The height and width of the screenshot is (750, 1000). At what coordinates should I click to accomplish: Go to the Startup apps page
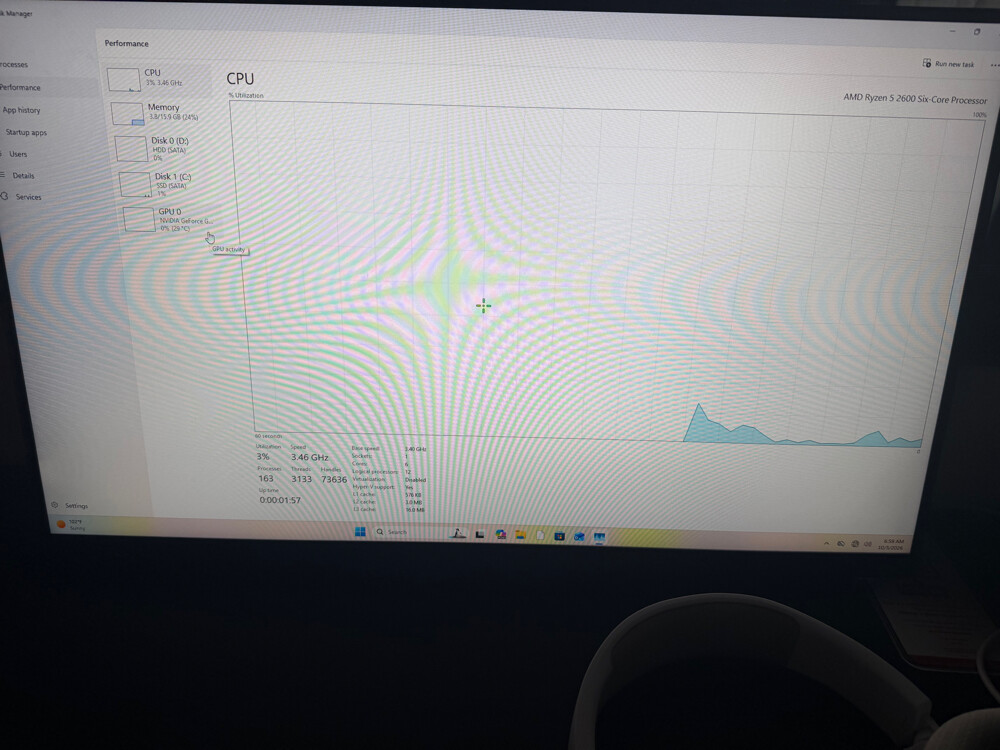click(x=26, y=132)
